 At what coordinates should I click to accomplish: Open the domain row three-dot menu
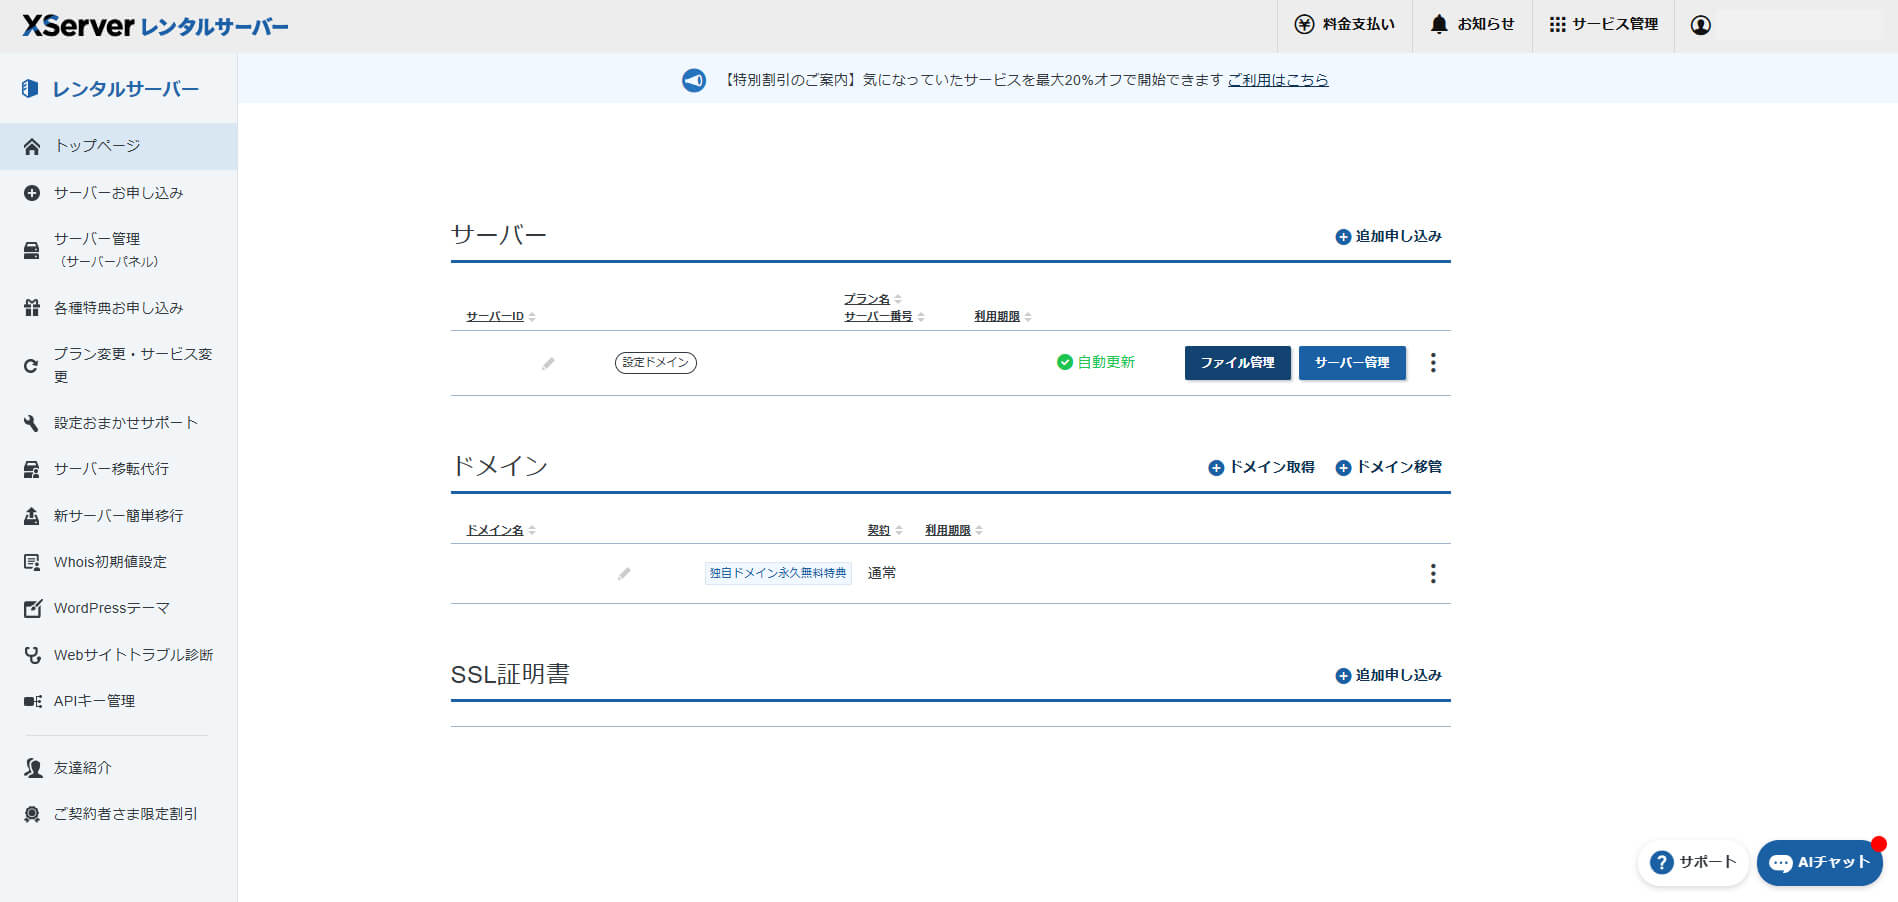(1433, 574)
